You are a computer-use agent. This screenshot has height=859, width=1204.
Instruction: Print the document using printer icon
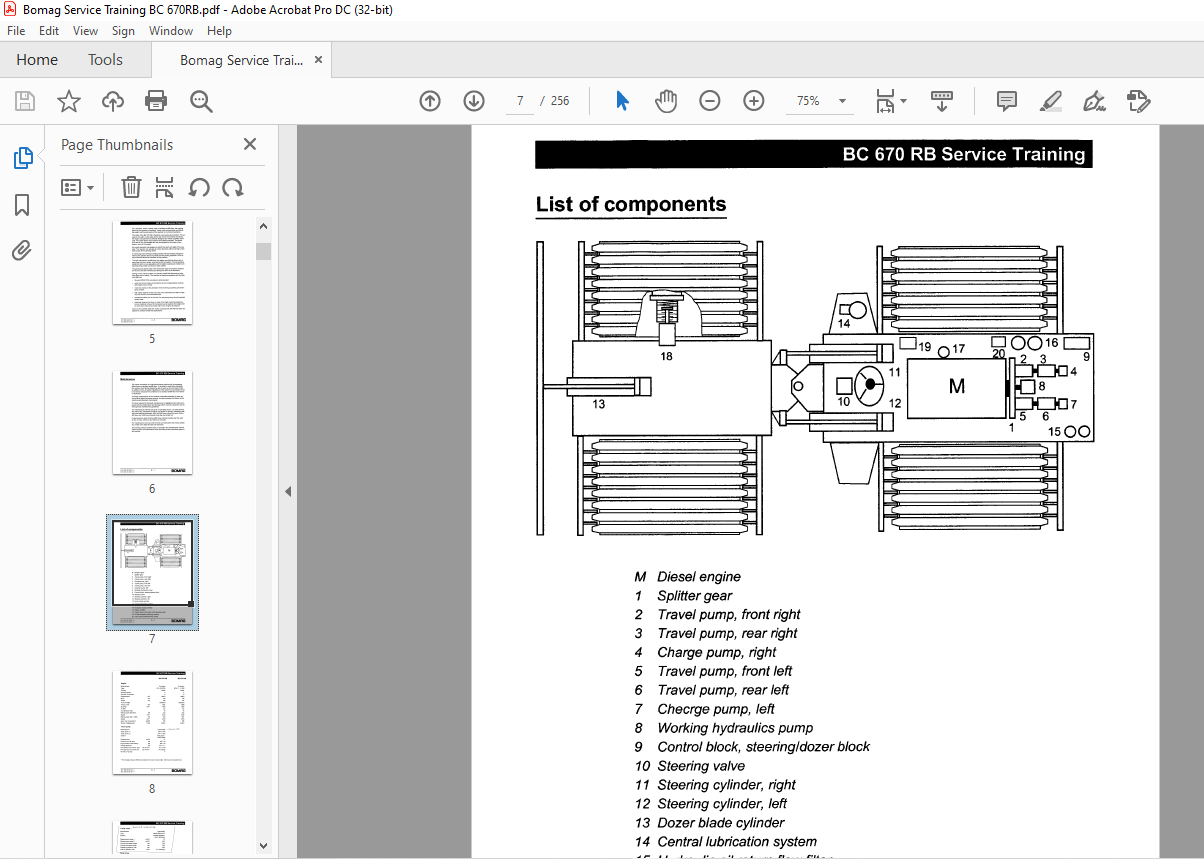click(156, 101)
